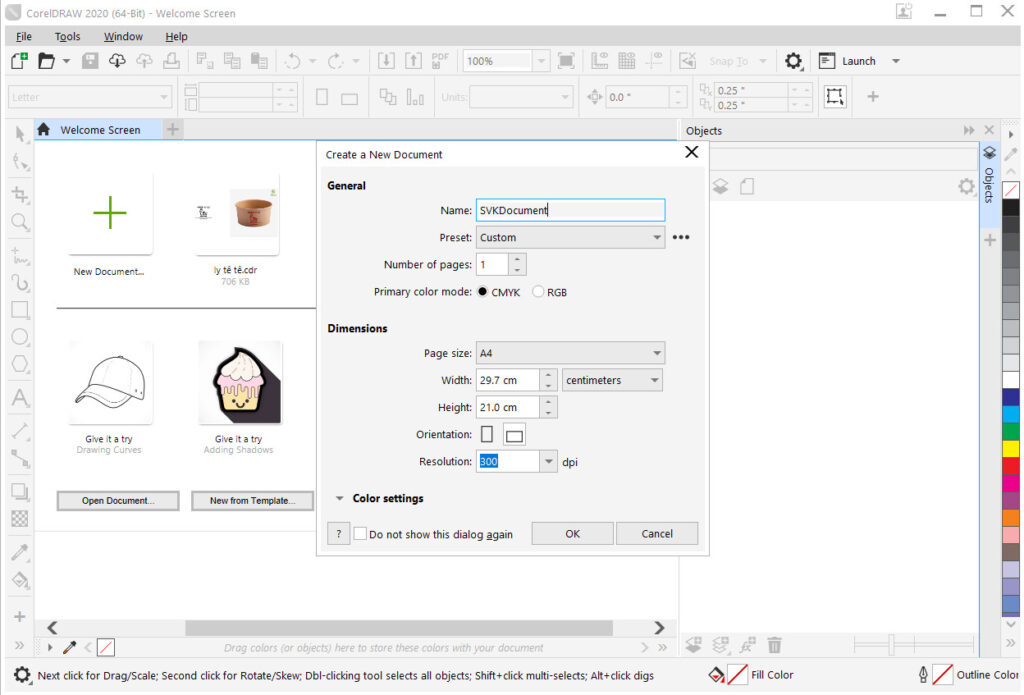Open the Launch dropdown arrow
1024x695 pixels.
click(x=896, y=61)
